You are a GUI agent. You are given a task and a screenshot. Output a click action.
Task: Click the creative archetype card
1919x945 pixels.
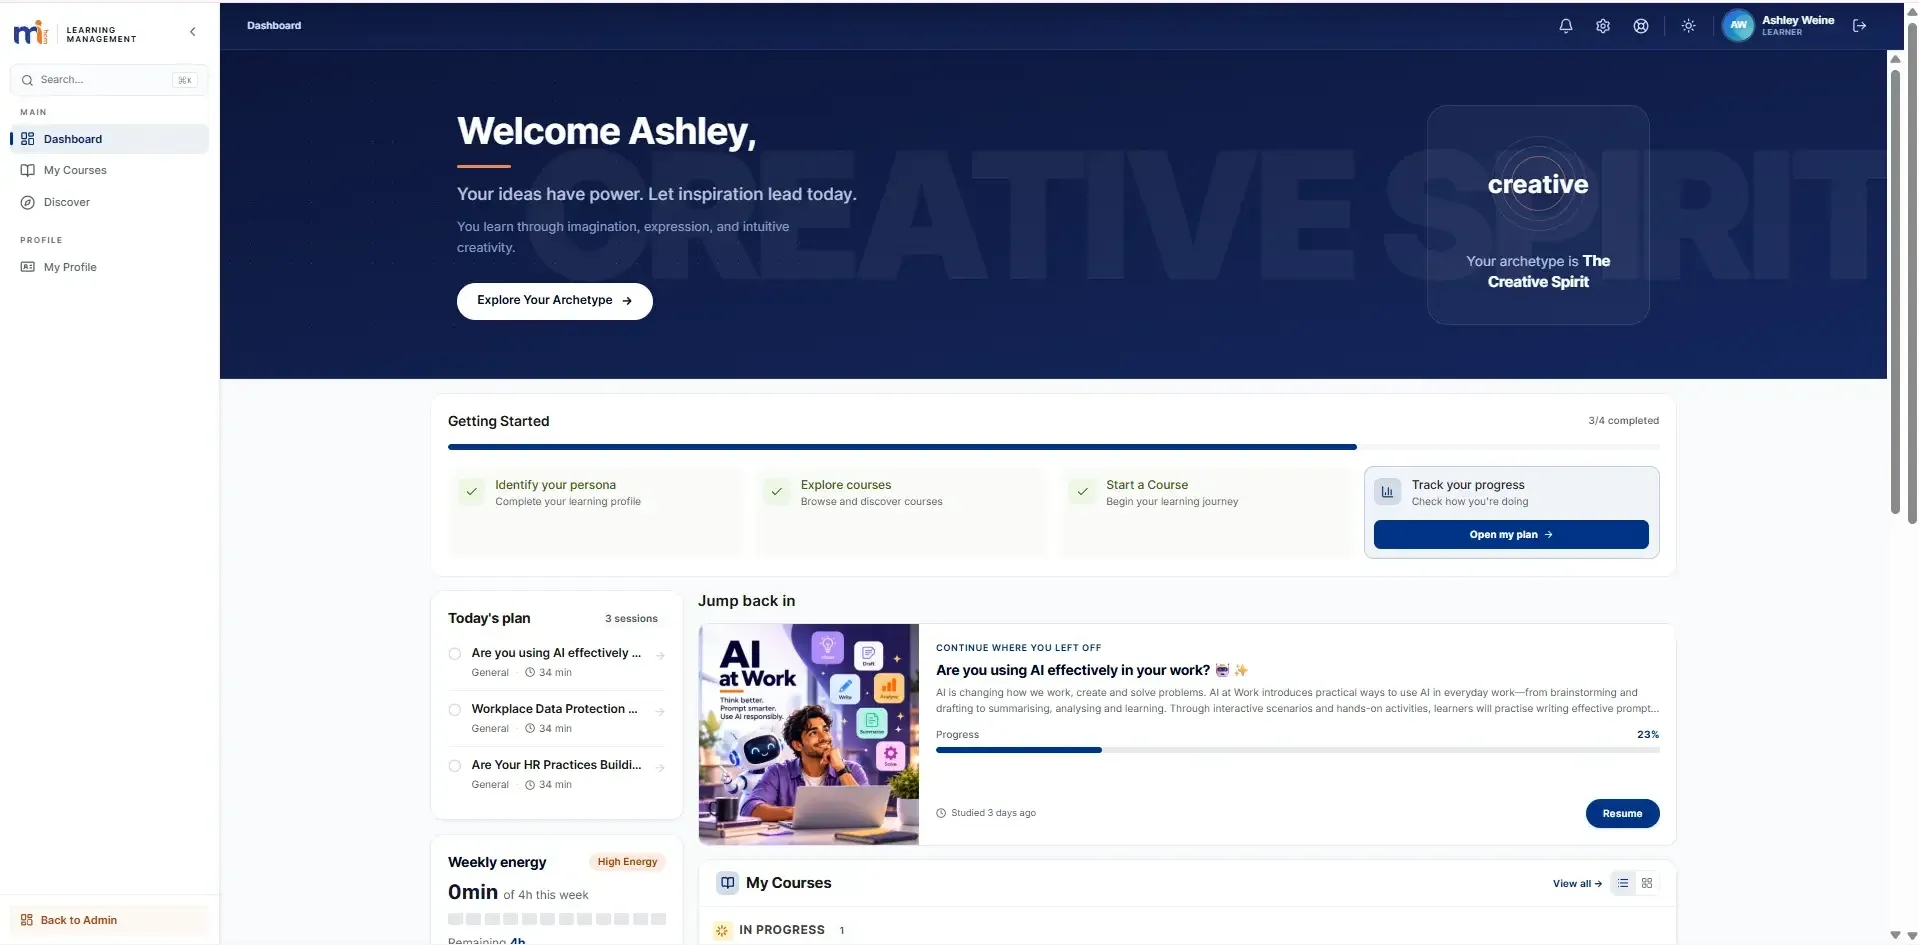tap(1537, 215)
